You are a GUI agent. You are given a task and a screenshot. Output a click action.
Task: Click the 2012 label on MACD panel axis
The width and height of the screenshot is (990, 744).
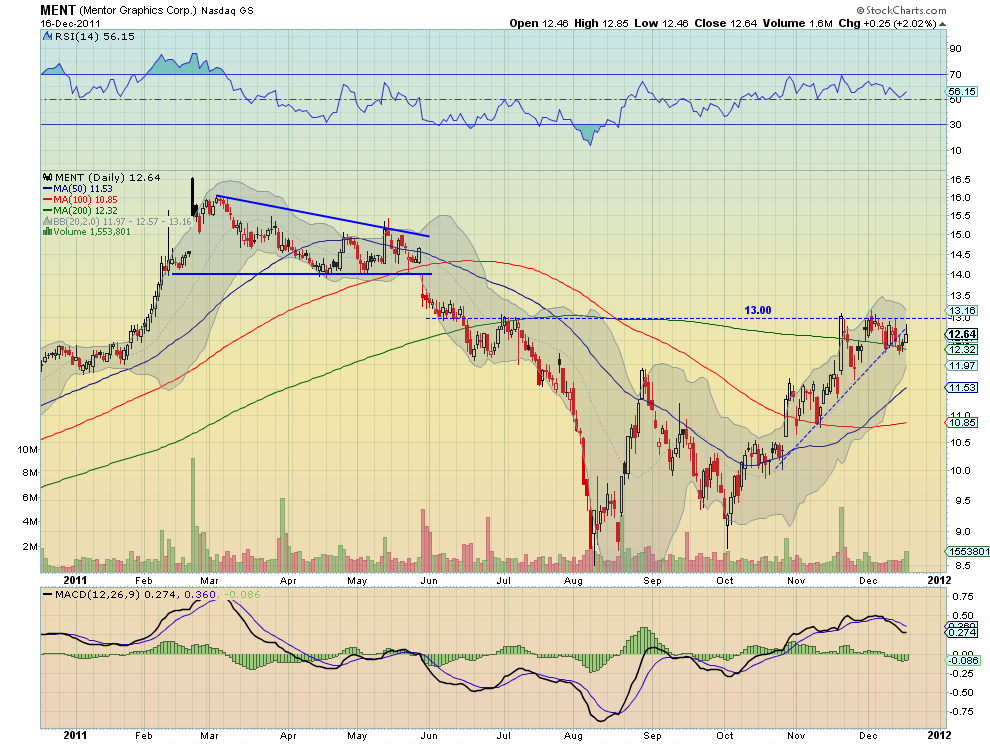point(939,735)
